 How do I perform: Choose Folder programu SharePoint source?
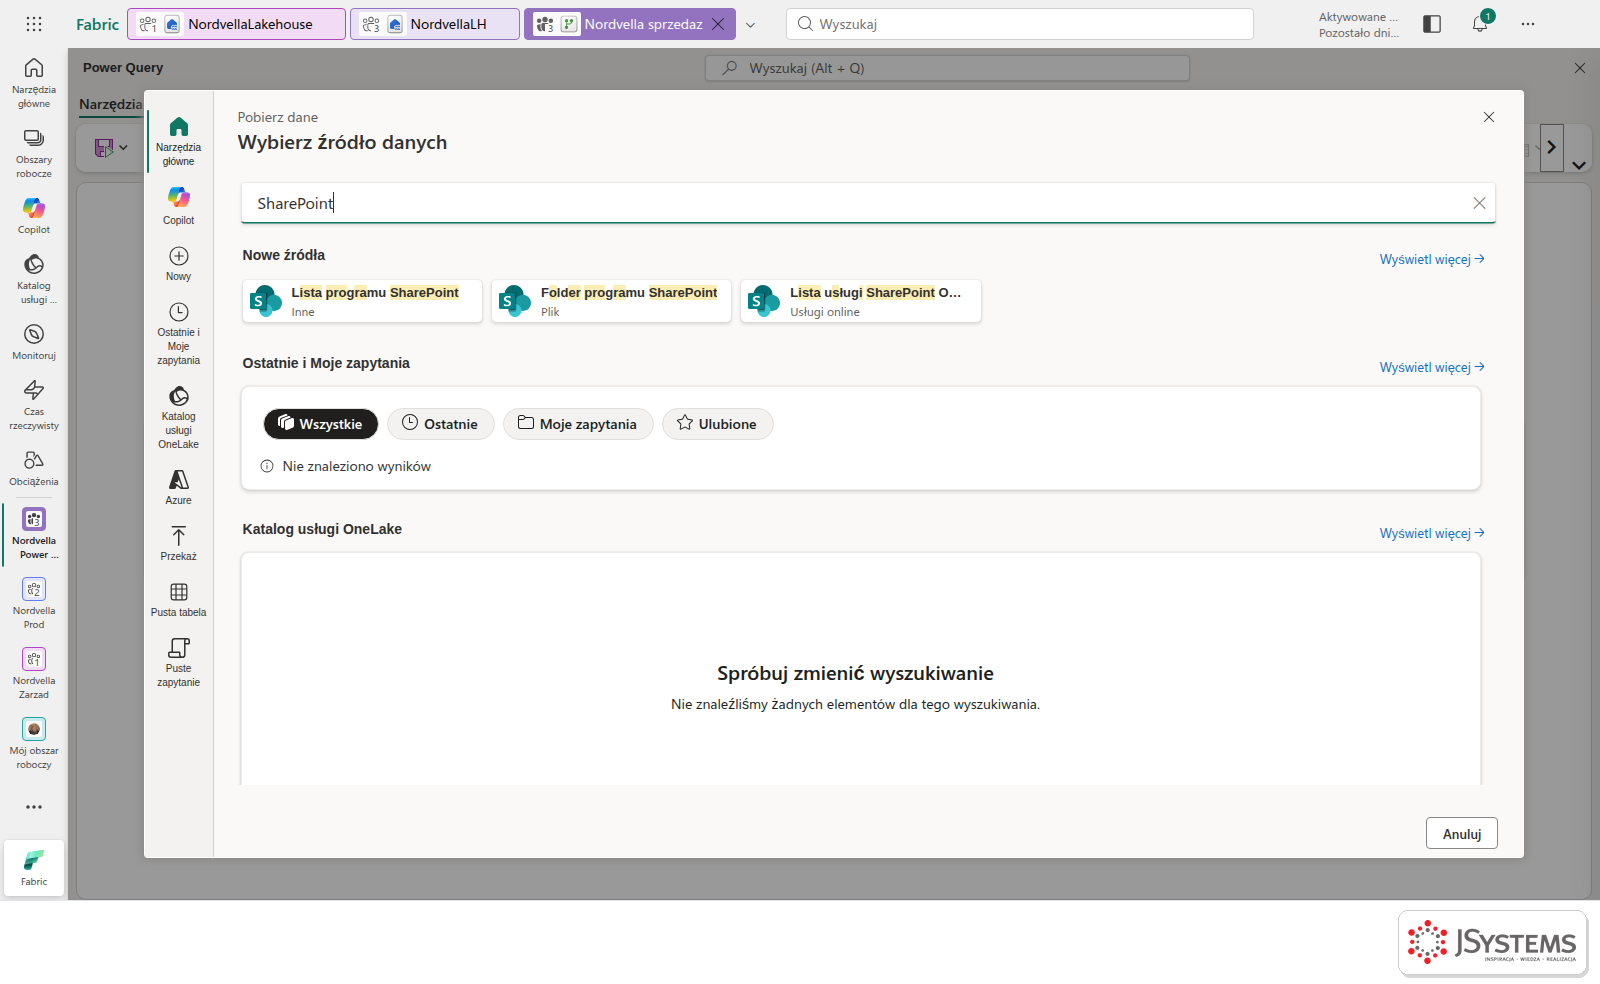pyautogui.click(x=611, y=301)
